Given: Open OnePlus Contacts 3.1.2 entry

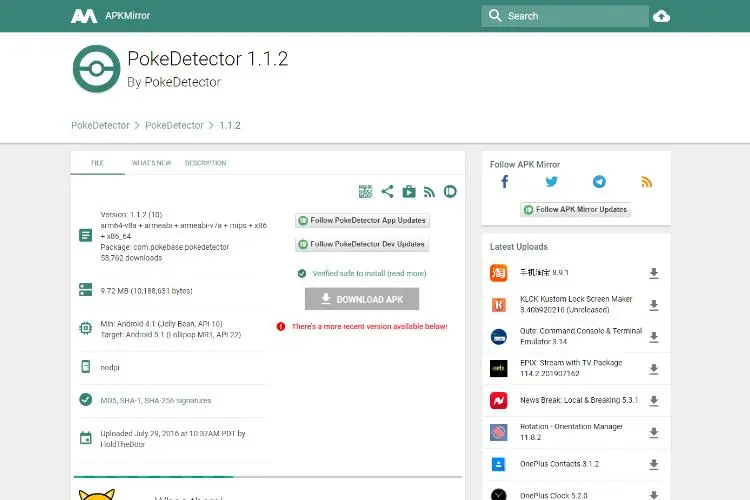Looking at the screenshot, I should [x=559, y=464].
